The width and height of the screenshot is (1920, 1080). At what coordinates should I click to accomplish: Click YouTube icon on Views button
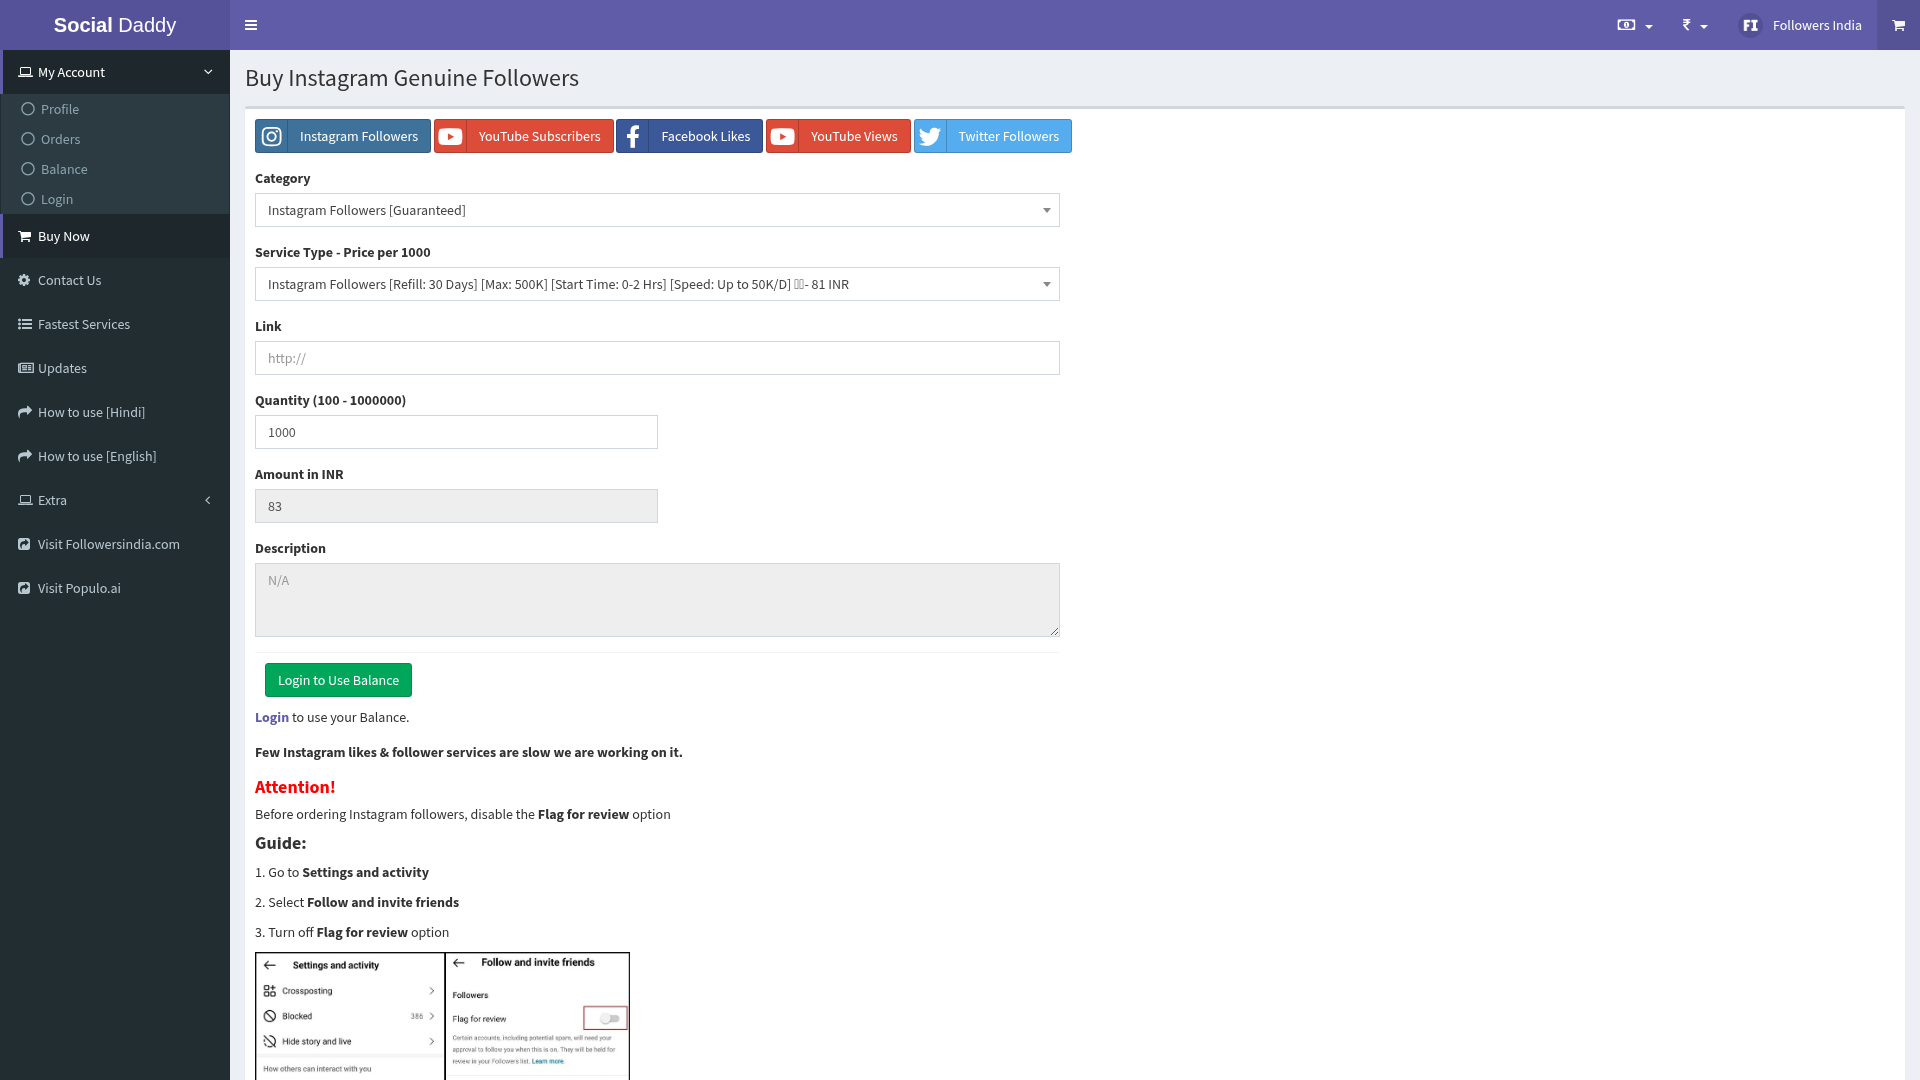pos(782,136)
